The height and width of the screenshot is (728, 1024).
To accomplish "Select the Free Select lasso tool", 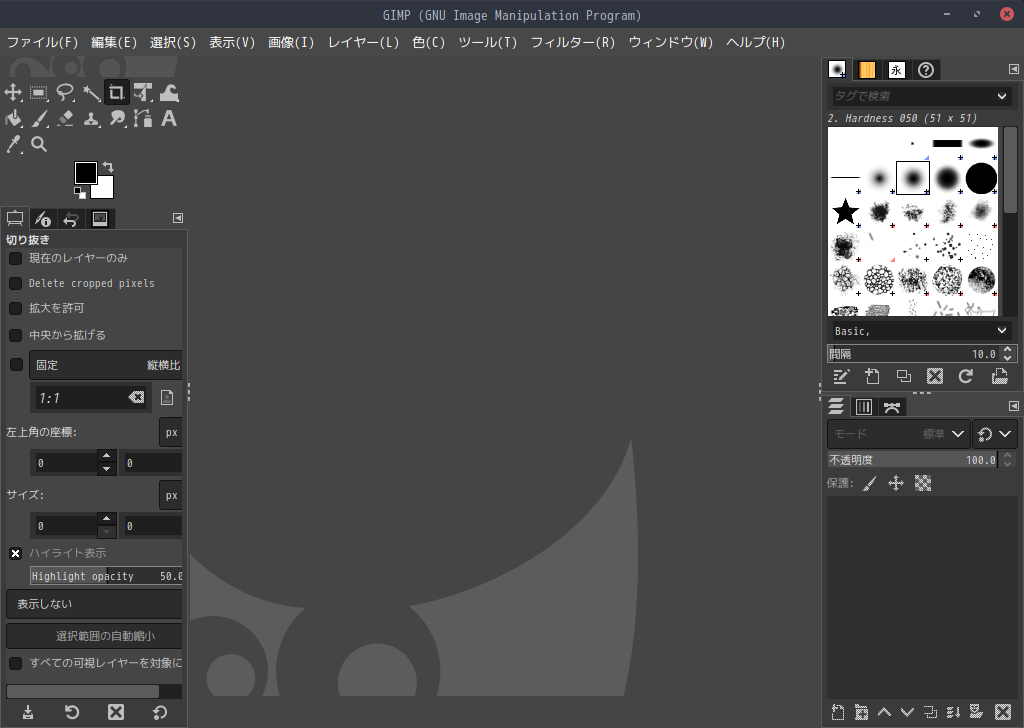I will pos(65,93).
